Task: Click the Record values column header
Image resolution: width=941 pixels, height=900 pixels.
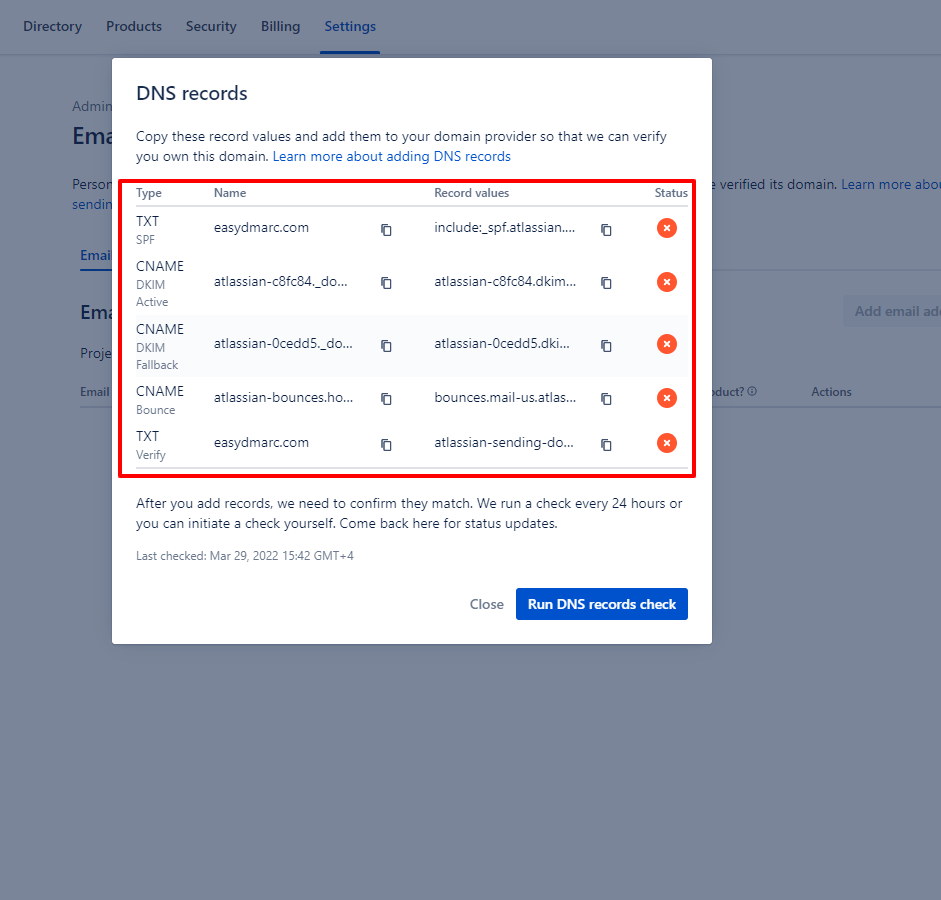Action: coord(471,193)
